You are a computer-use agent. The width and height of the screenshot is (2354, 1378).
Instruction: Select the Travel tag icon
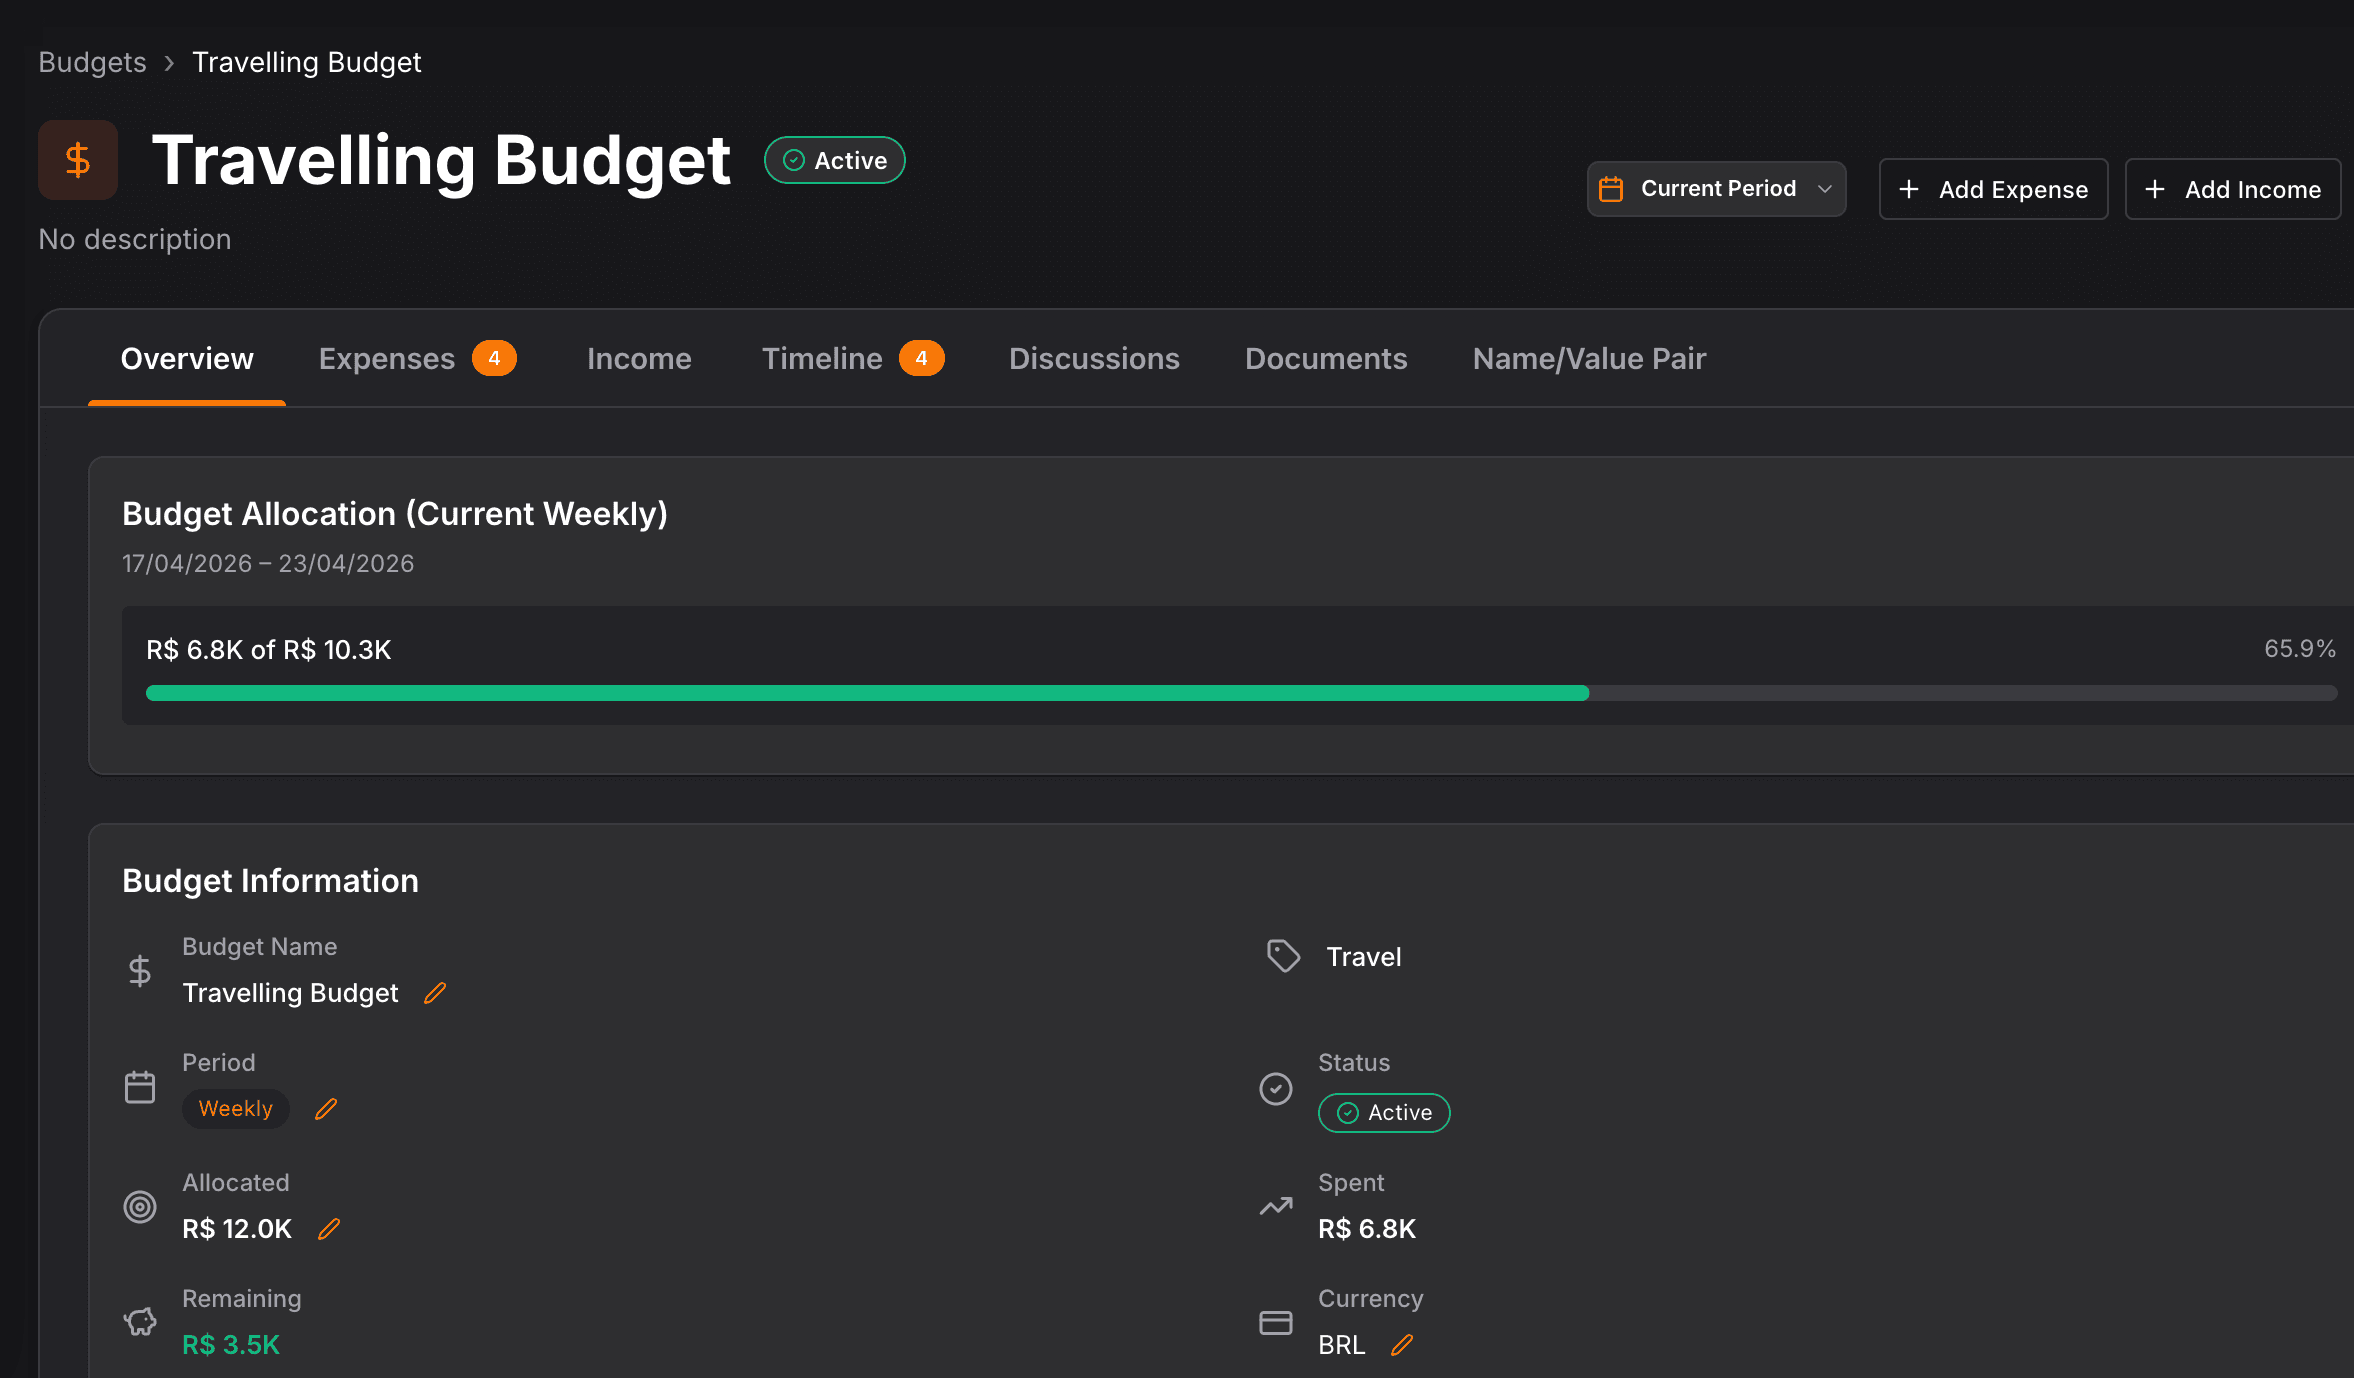(x=1282, y=956)
